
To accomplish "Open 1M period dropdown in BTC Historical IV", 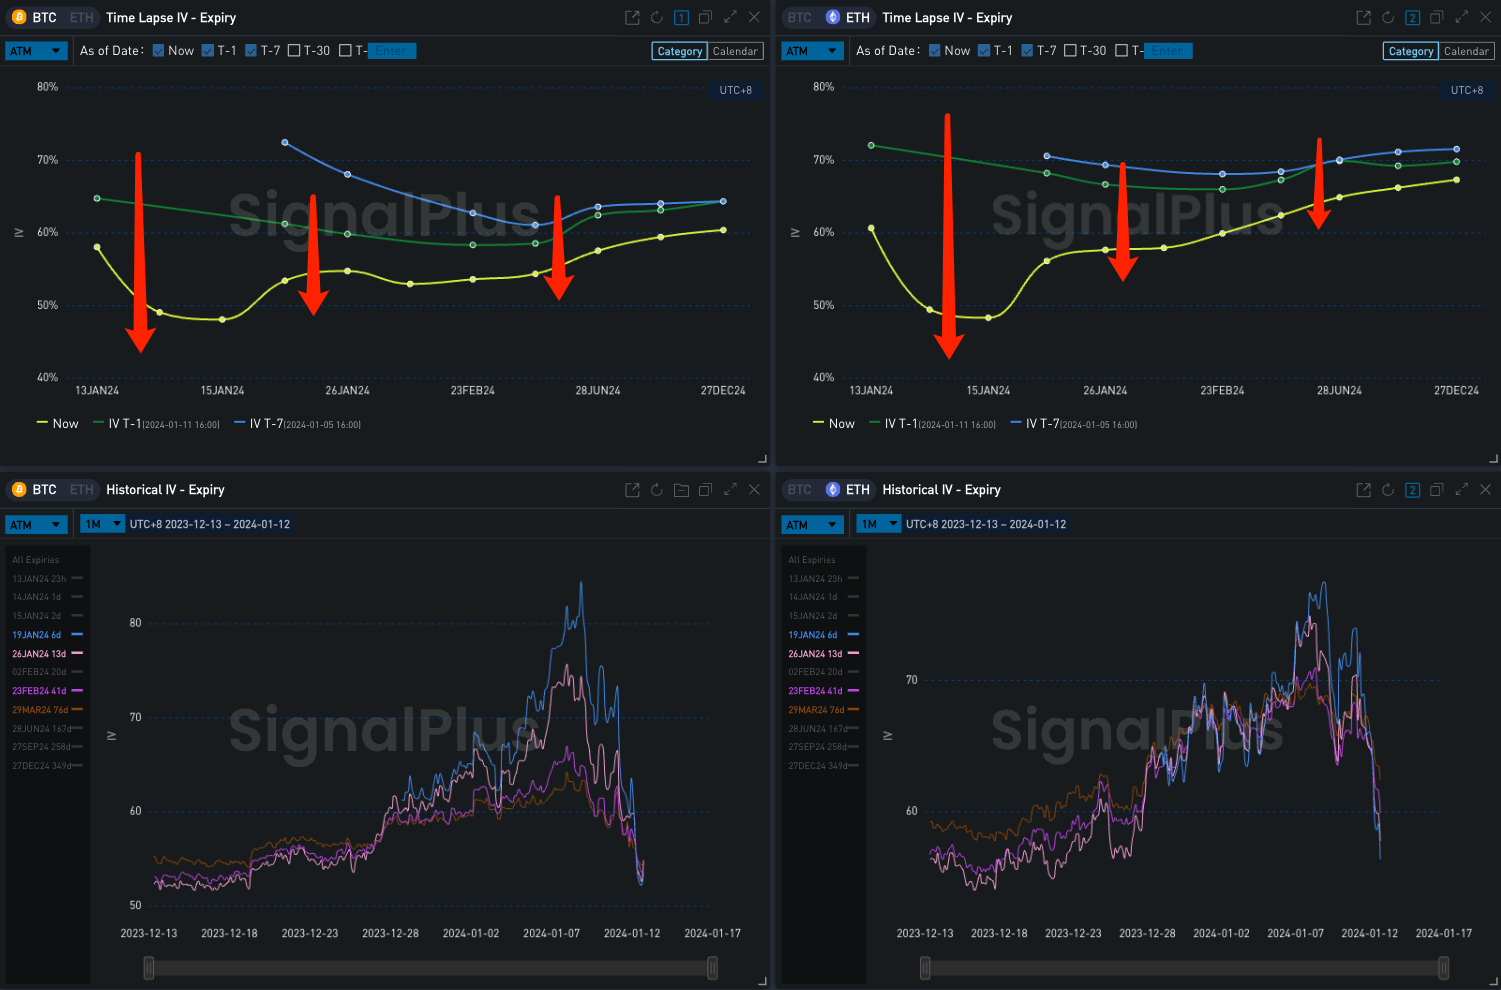I will [x=102, y=524].
